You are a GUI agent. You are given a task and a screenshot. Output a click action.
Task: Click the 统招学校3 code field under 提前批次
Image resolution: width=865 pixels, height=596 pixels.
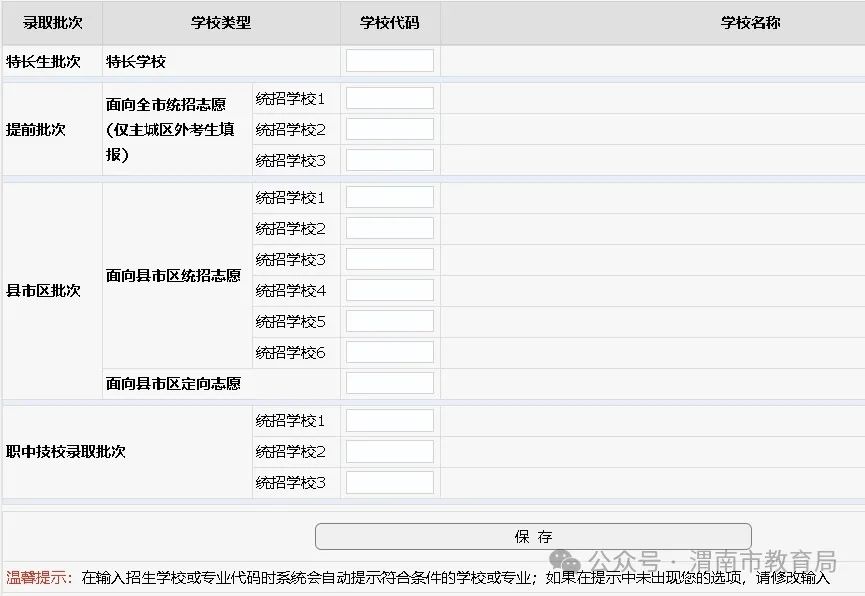[x=389, y=159]
